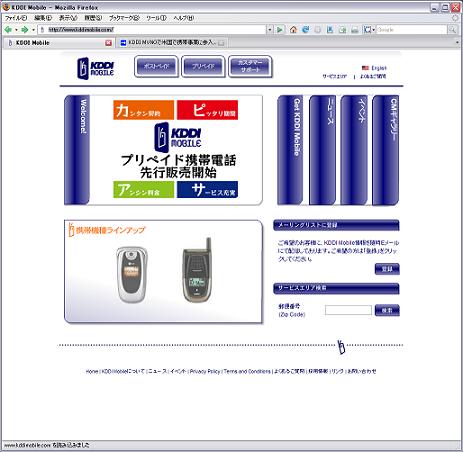Reload the page with the blue refresh icon

point(305,30)
